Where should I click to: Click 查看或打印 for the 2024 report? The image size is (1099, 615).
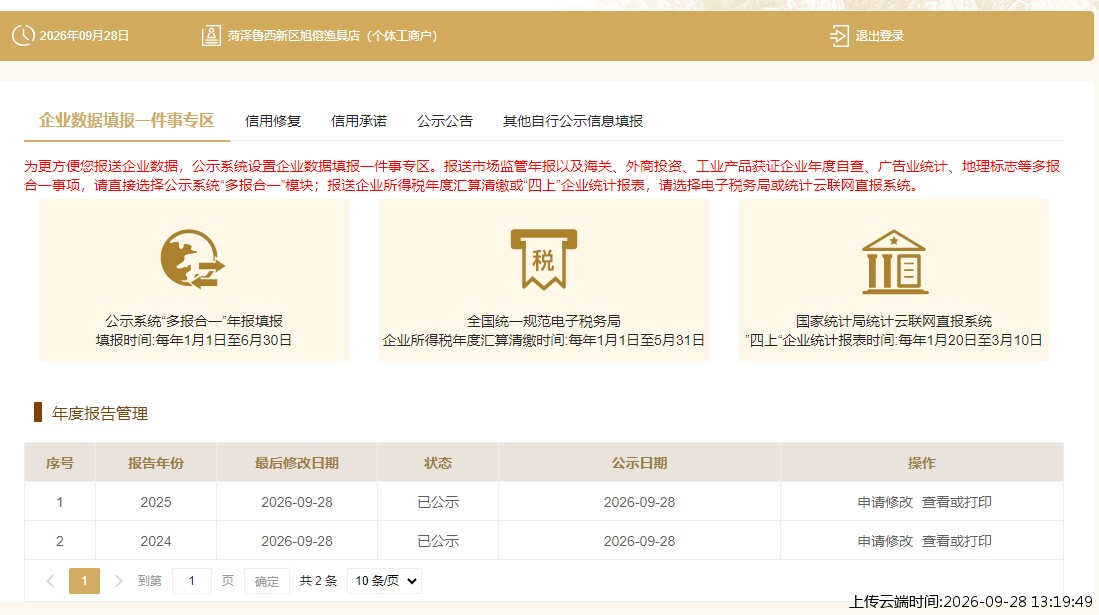point(957,541)
